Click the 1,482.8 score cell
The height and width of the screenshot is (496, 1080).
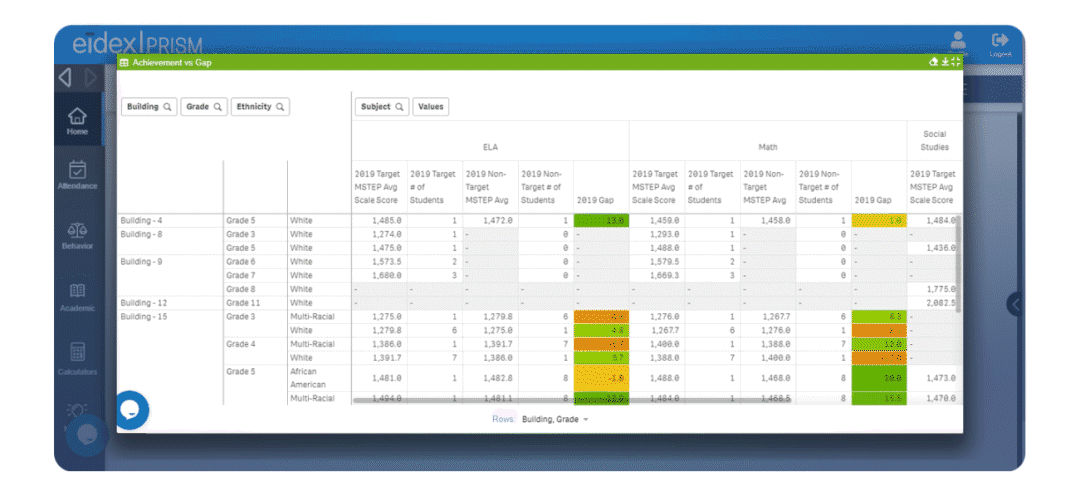(490, 378)
